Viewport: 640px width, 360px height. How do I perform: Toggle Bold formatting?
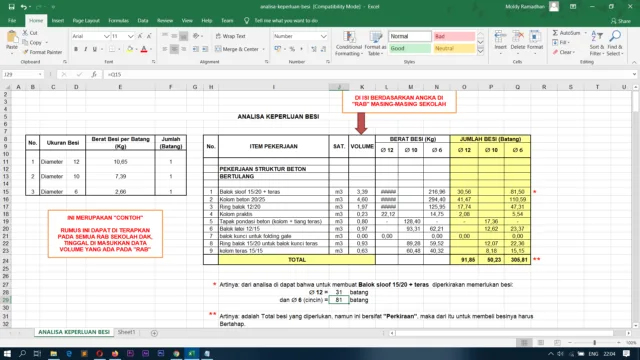coord(76,49)
